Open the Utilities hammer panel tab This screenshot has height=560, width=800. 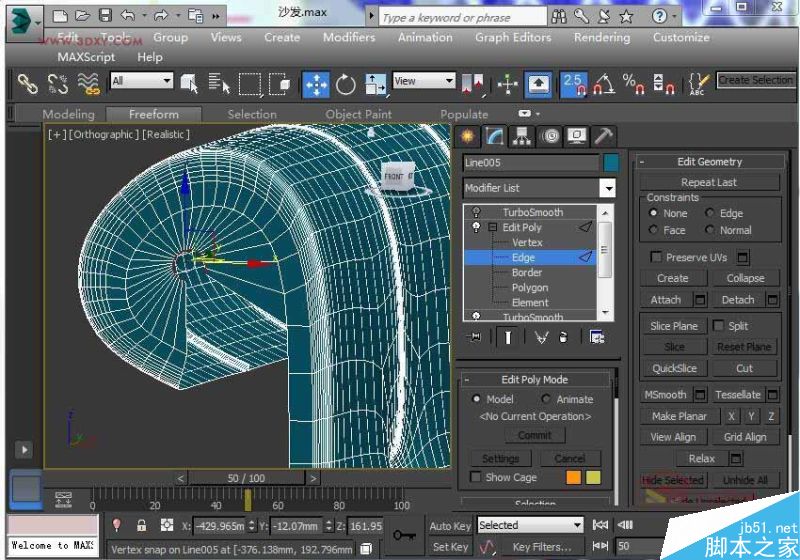[604, 136]
